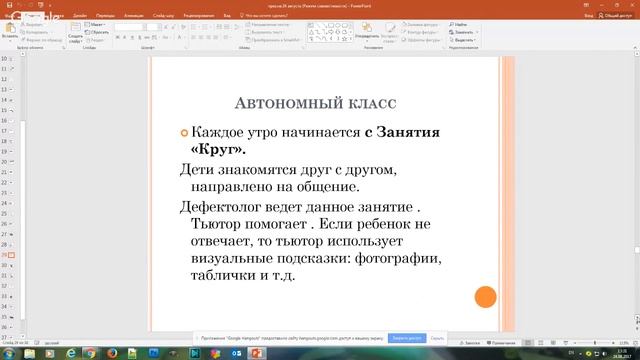Increase the list indent level
Image resolution: width=640 pixels, height=360 pixels.
point(227,27)
